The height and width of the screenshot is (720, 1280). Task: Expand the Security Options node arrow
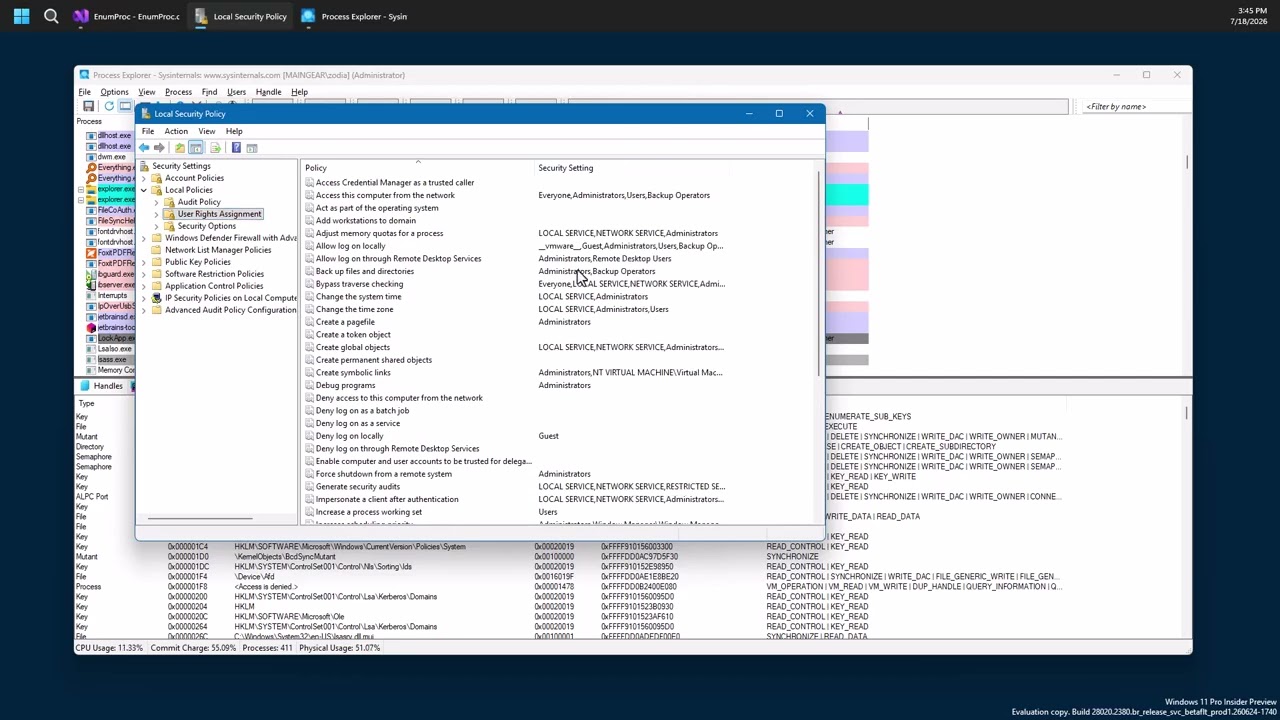point(156,226)
